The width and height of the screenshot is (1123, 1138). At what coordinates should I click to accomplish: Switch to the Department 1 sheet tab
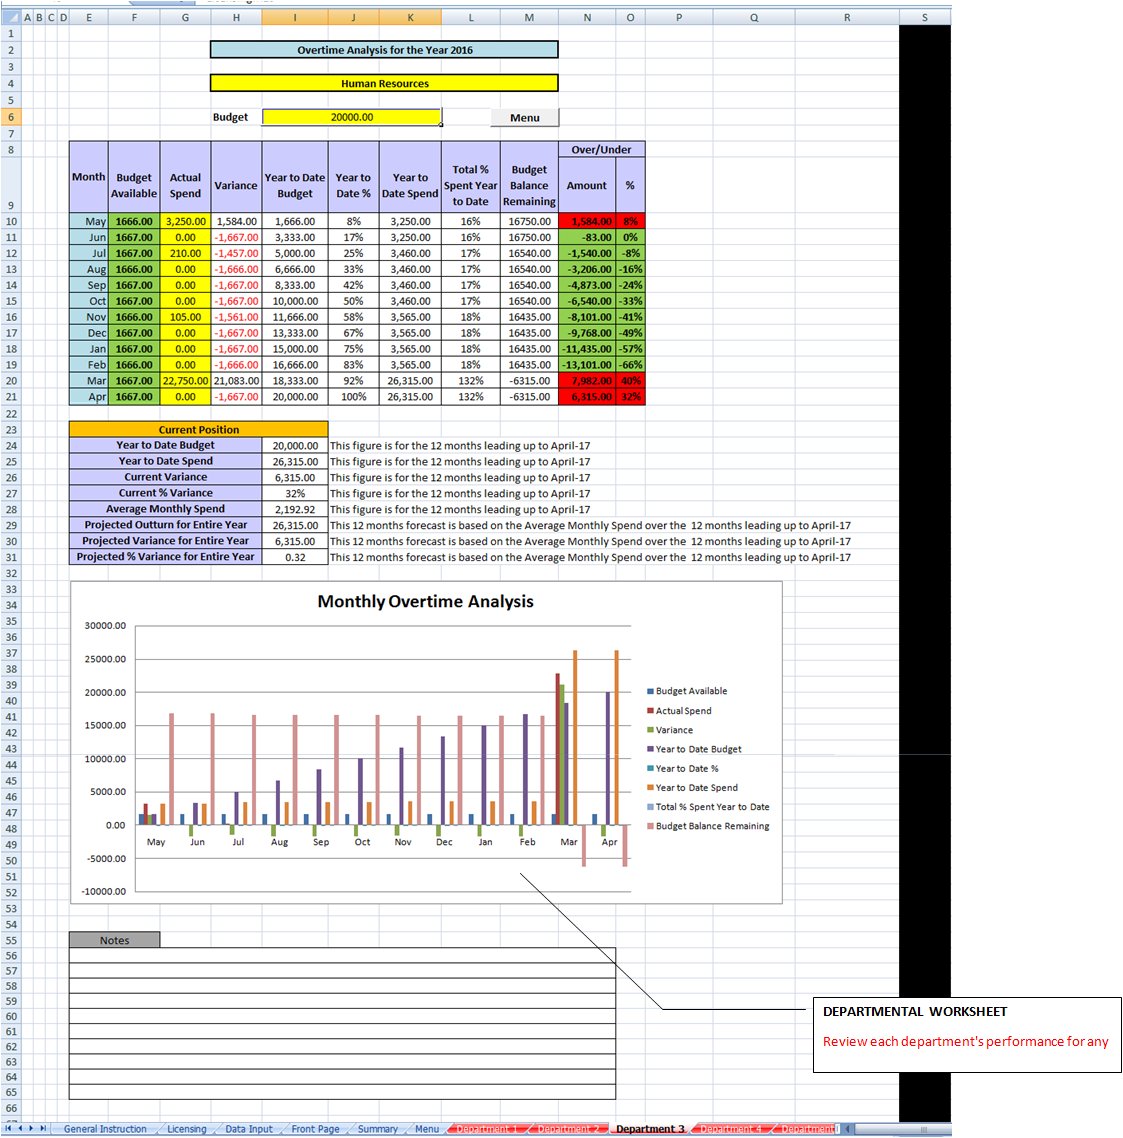point(487,1129)
